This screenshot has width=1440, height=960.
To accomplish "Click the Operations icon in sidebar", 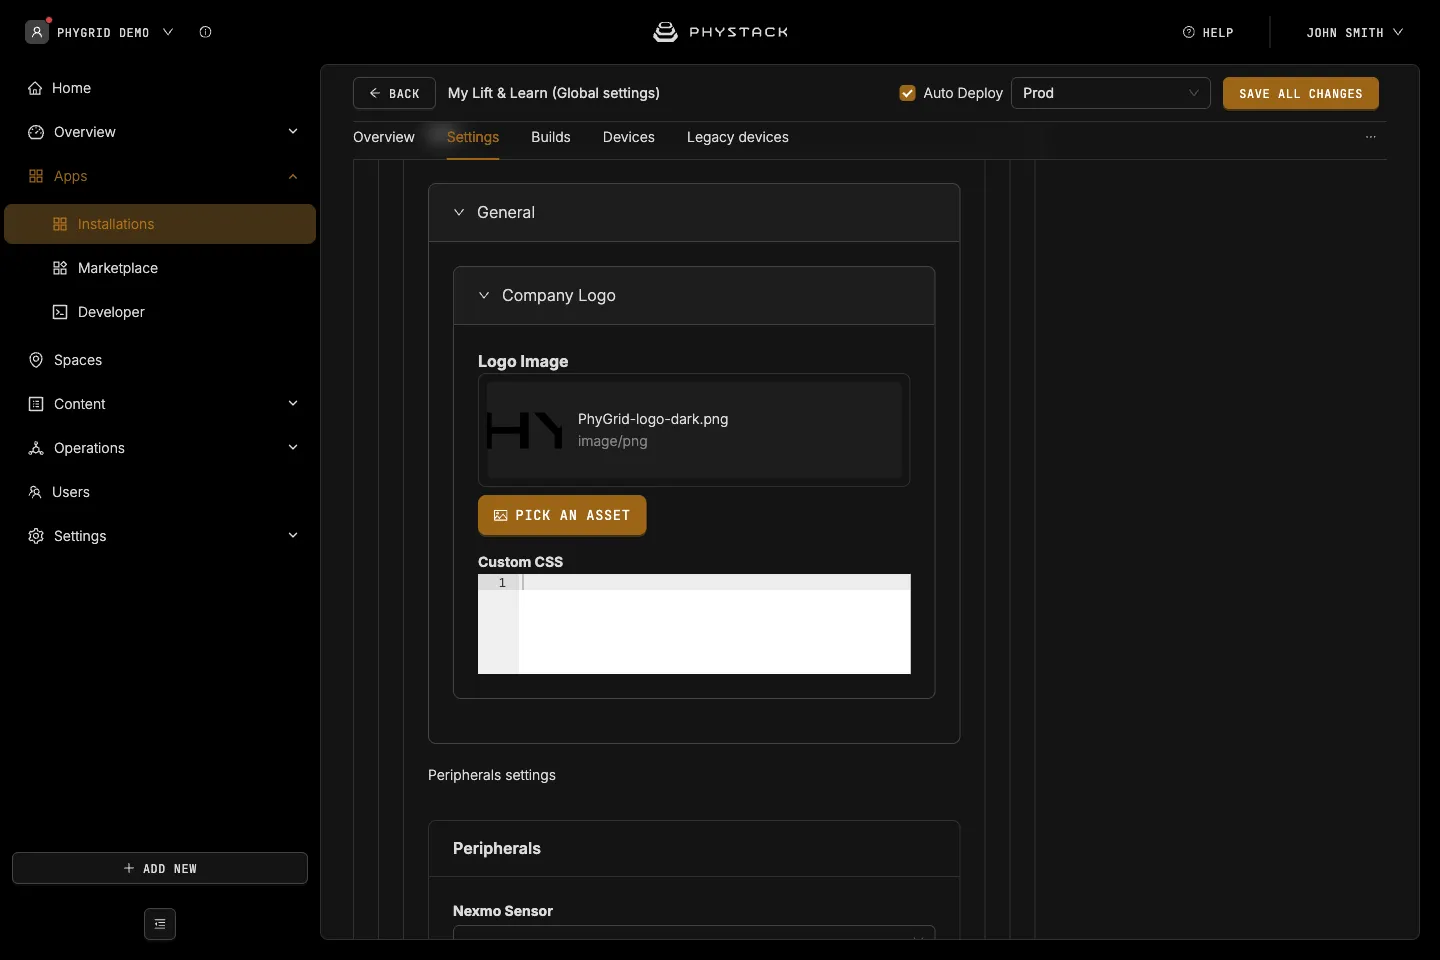I will (36, 448).
